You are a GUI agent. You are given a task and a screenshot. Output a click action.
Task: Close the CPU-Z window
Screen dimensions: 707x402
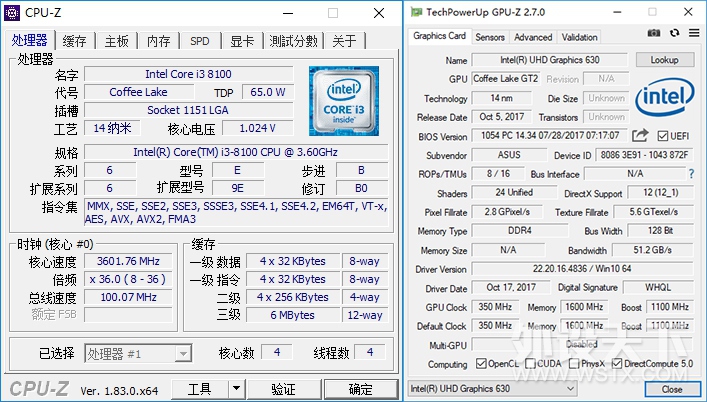point(379,13)
